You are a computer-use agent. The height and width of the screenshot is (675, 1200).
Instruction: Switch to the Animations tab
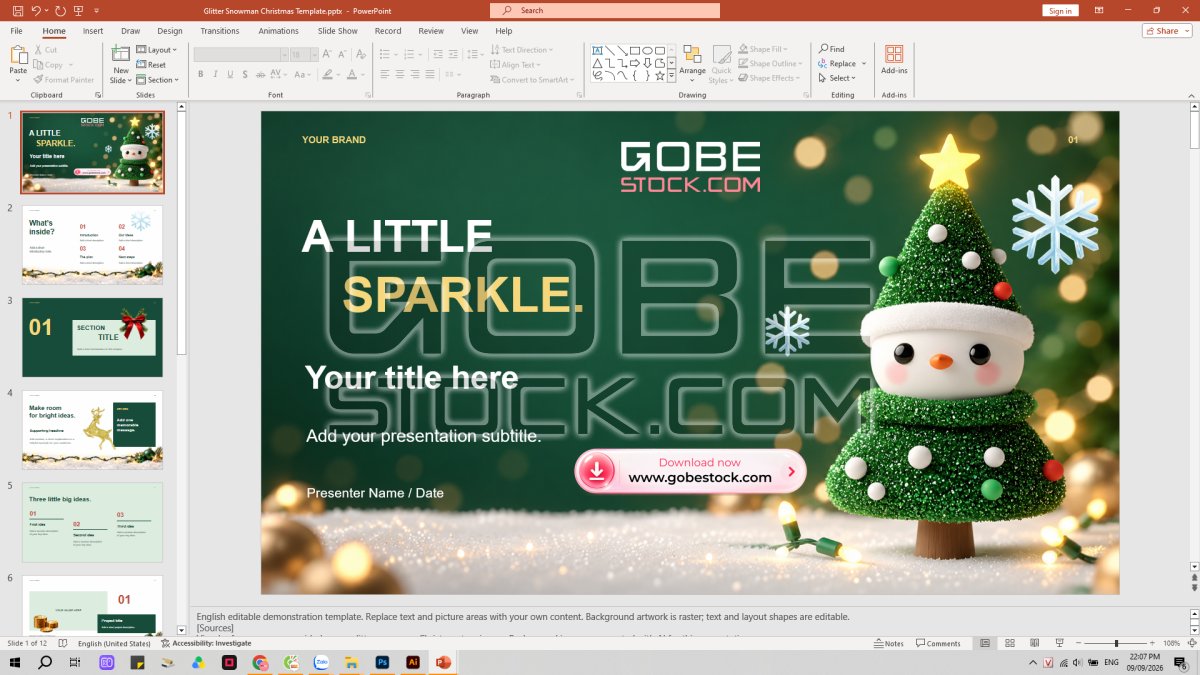click(x=279, y=31)
